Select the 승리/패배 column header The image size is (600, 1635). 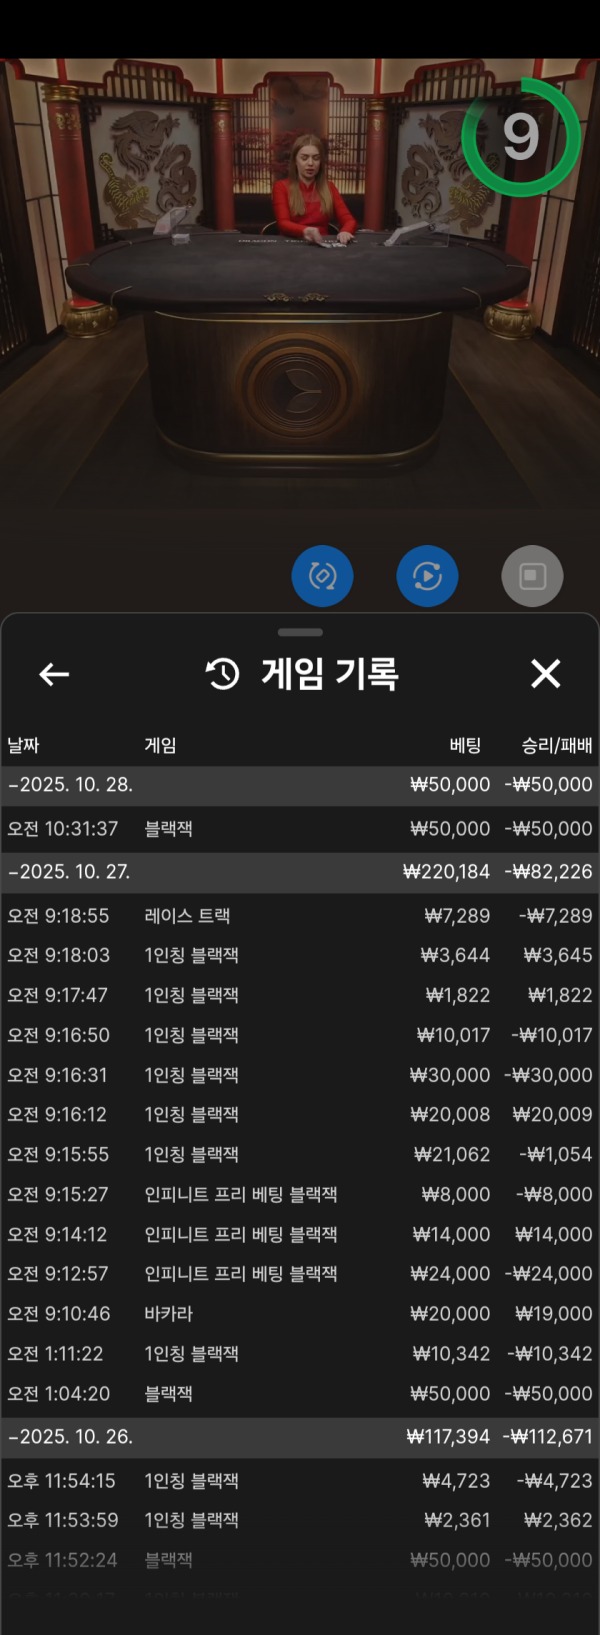pos(557,745)
